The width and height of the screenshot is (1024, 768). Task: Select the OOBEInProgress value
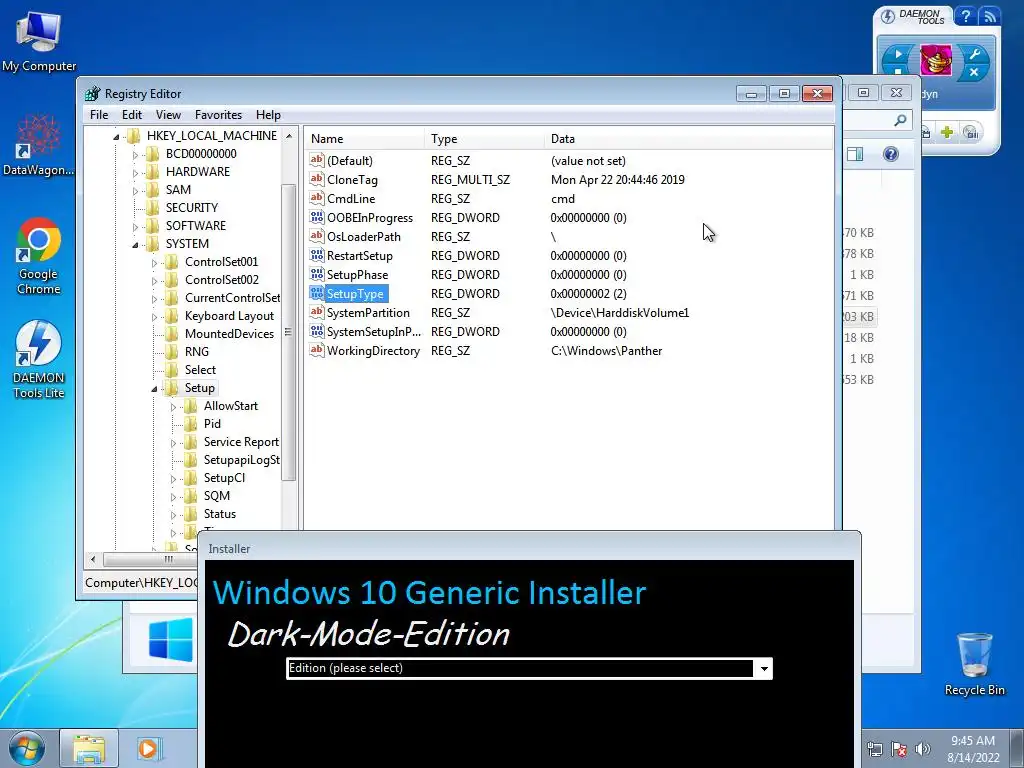pos(370,217)
